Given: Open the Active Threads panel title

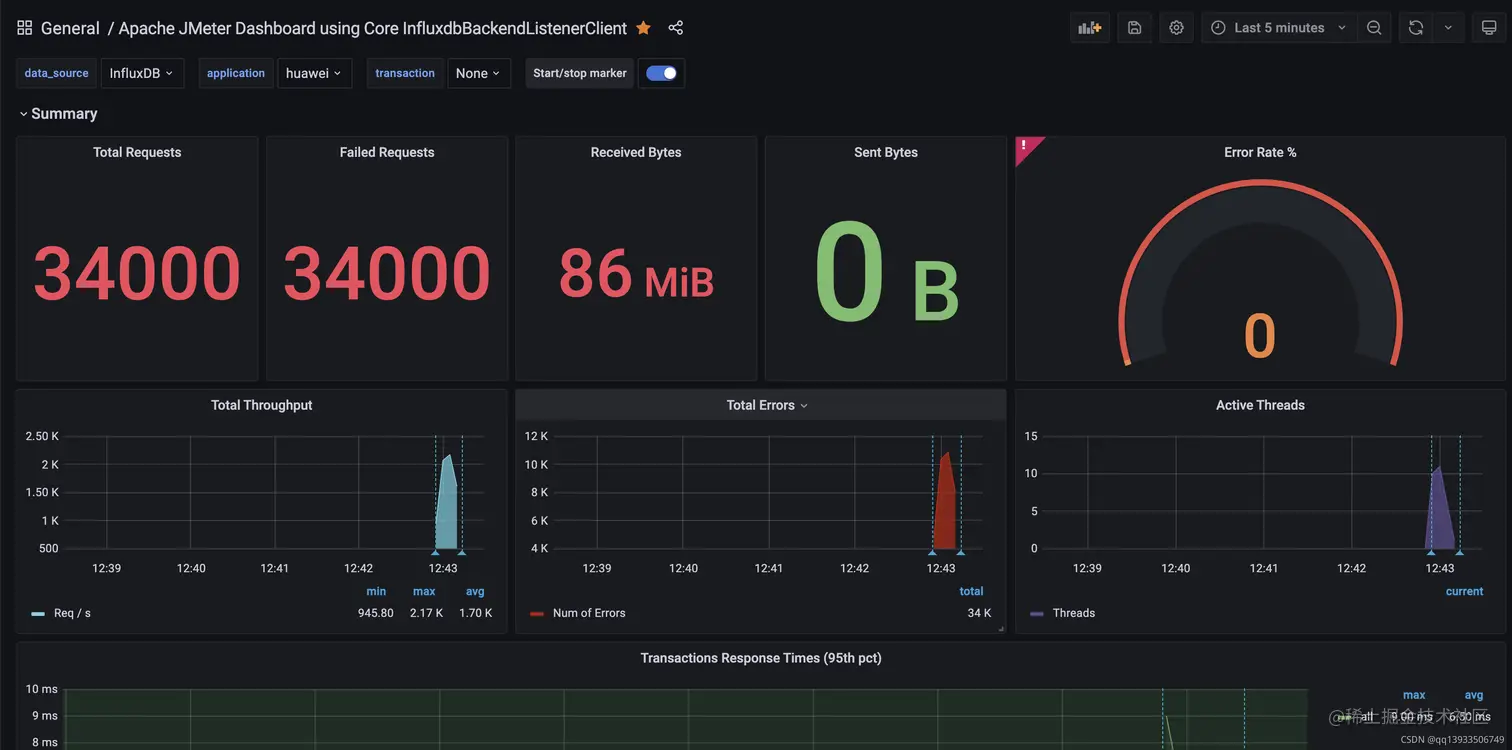Looking at the screenshot, I should pos(1260,405).
